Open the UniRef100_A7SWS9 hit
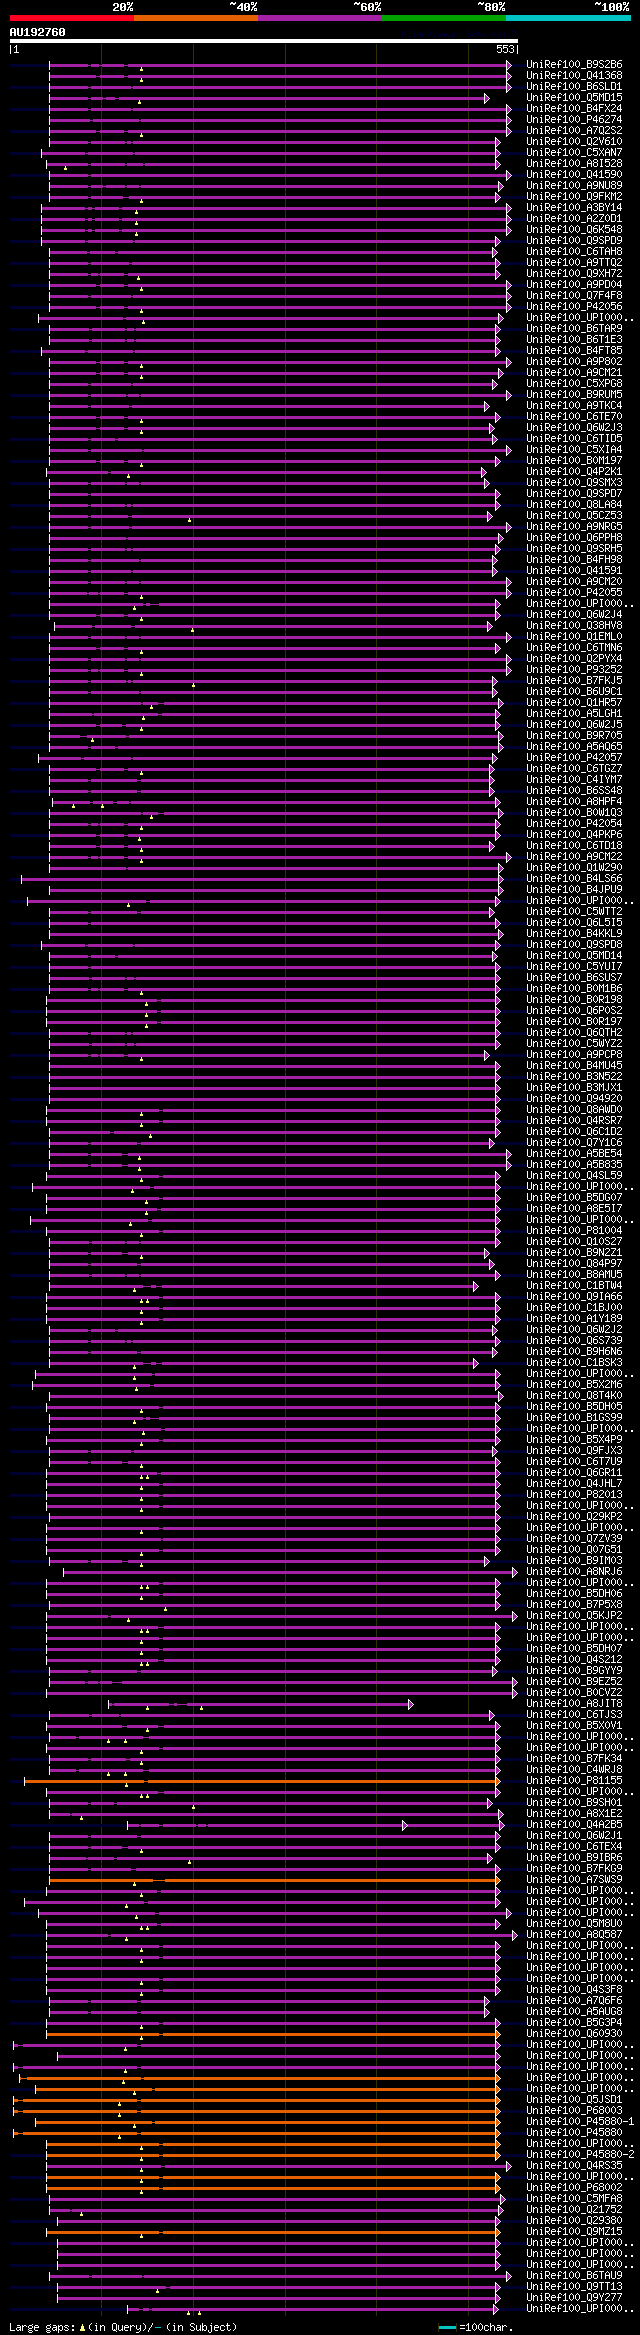Image resolution: width=640 pixels, height=2335 pixels. [574, 1880]
